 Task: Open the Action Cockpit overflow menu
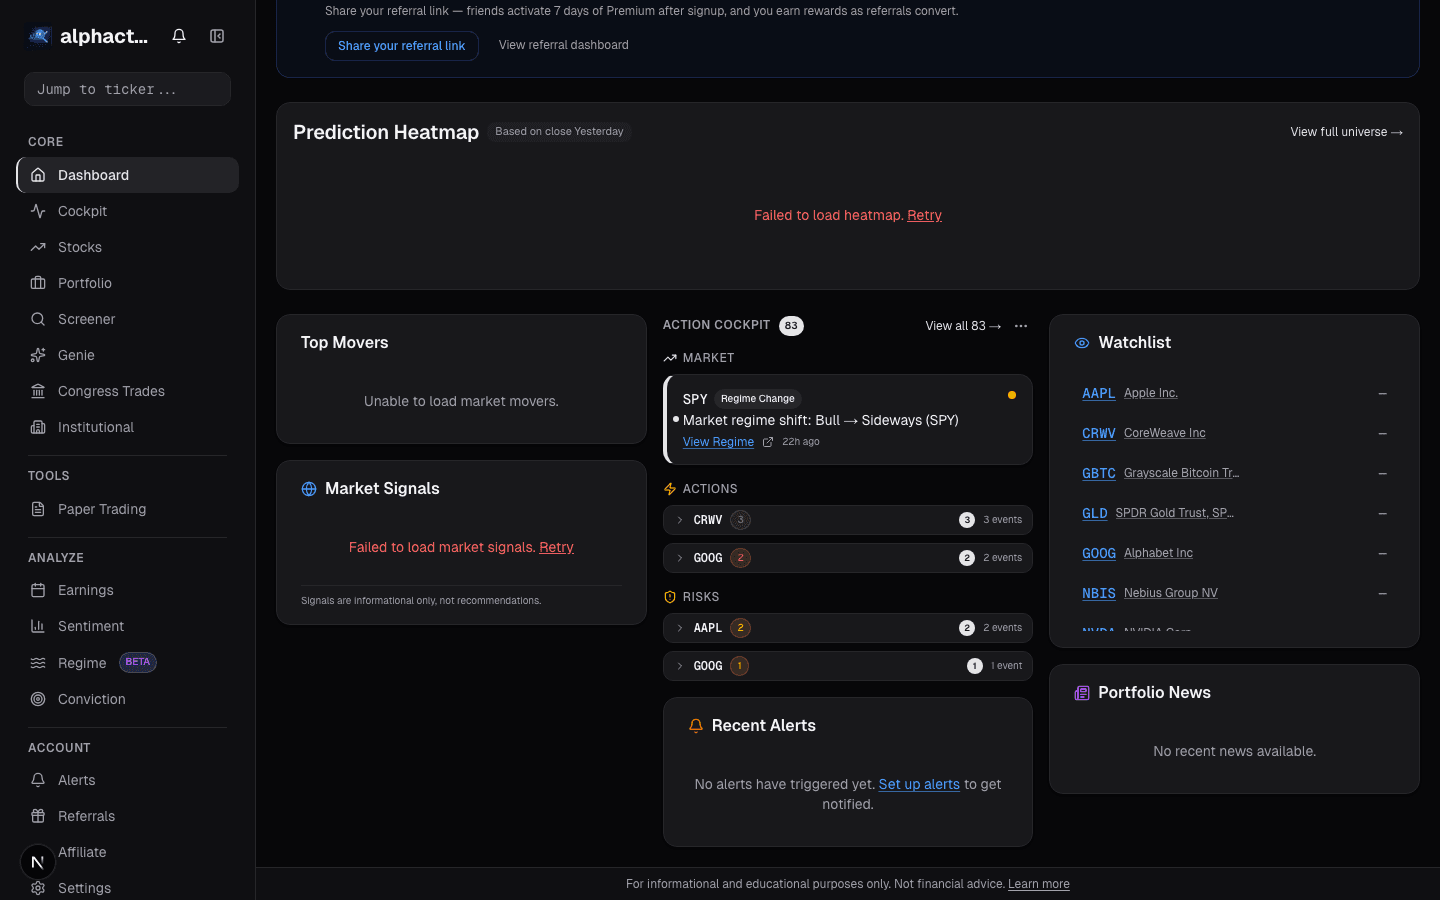click(x=1020, y=326)
